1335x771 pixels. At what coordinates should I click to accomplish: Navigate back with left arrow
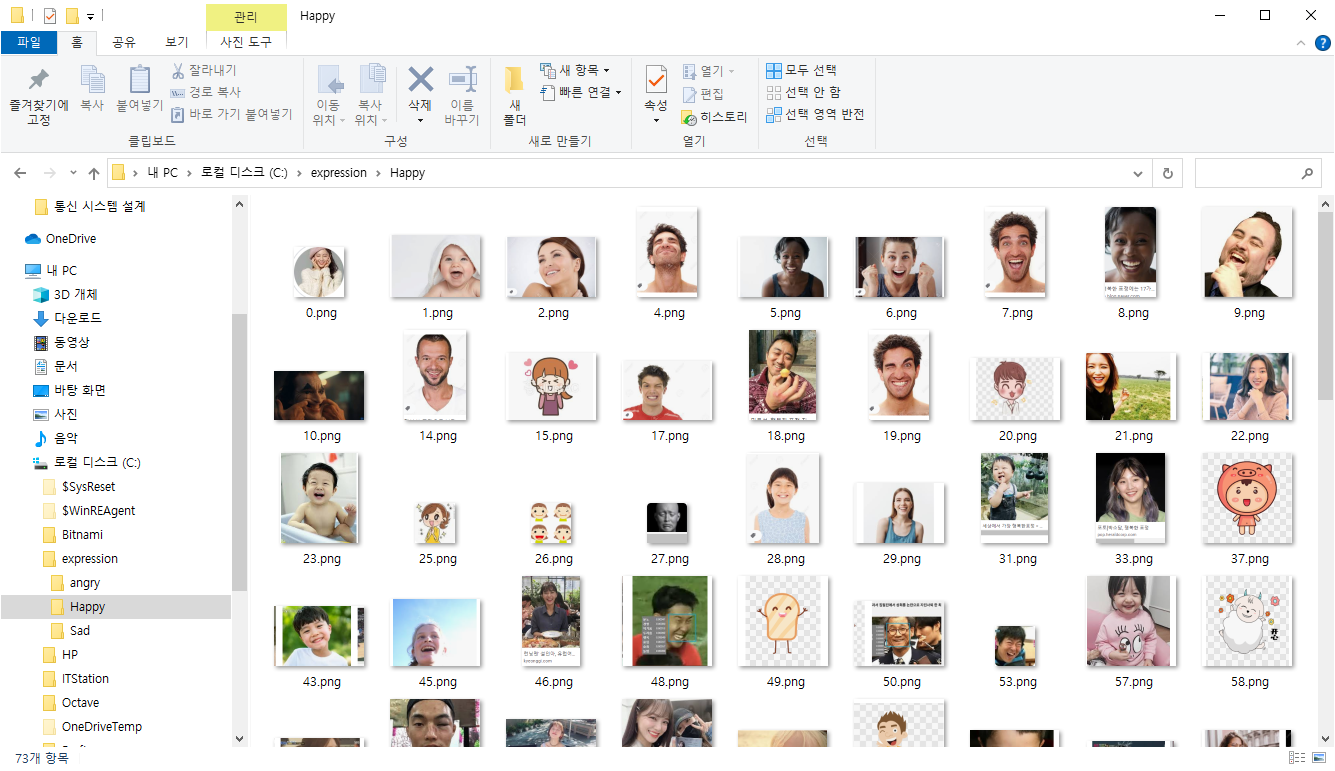[20, 173]
